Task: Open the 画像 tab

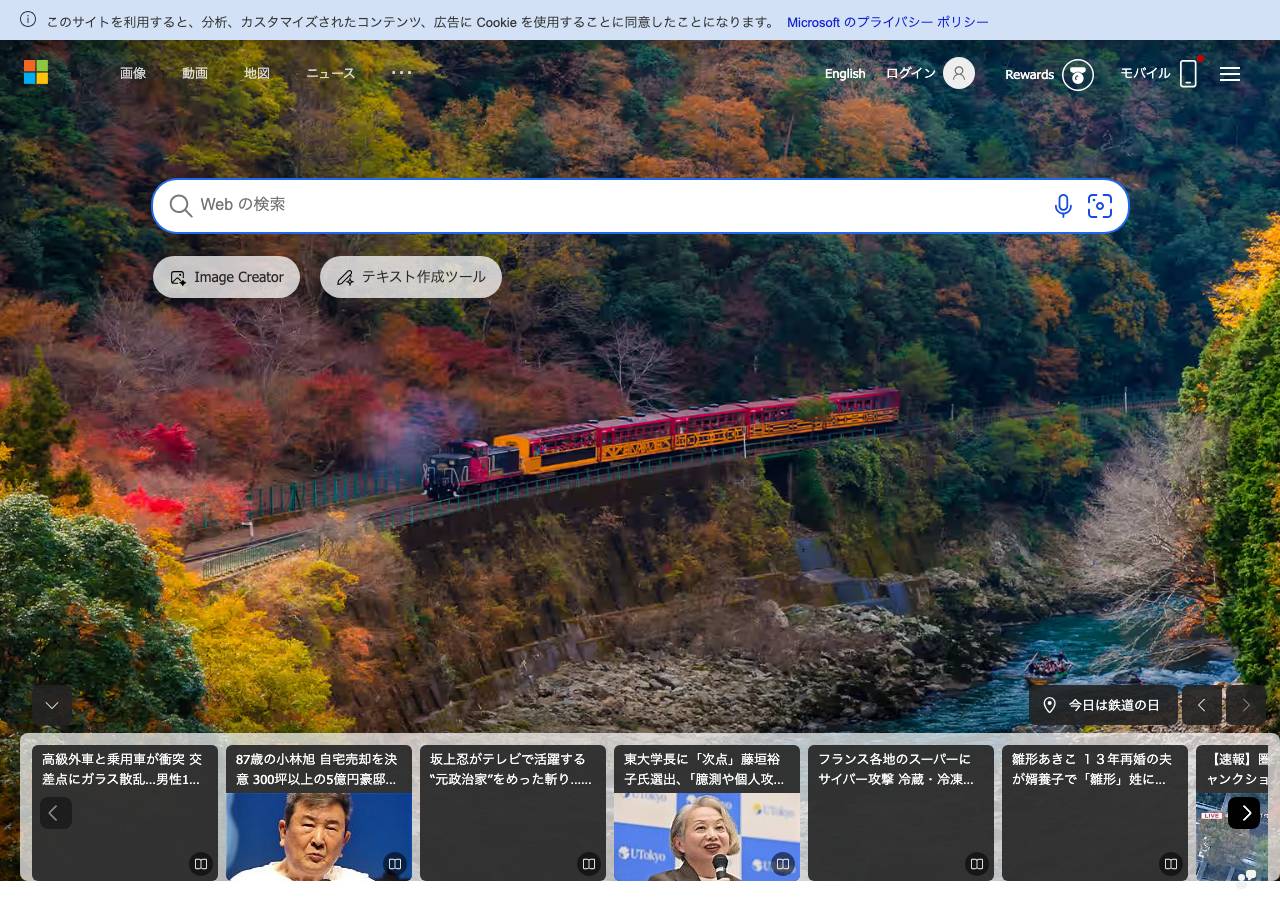Action: tap(133, 73)
